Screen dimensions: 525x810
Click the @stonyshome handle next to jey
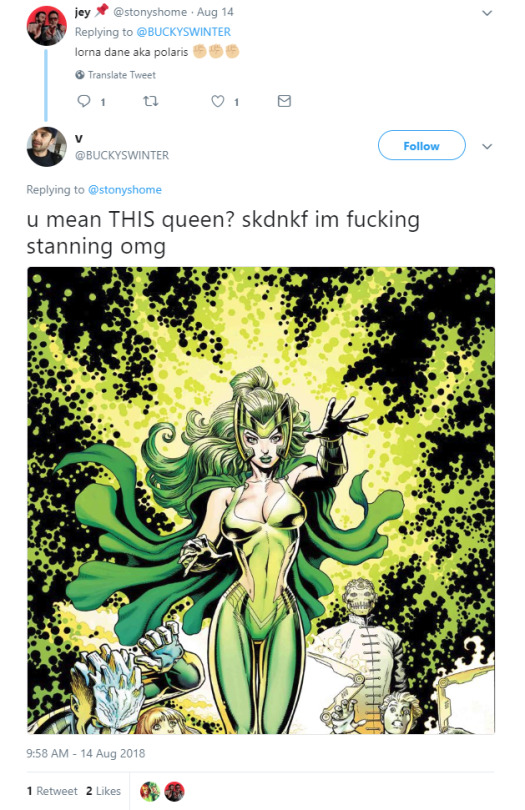point(149,11)
